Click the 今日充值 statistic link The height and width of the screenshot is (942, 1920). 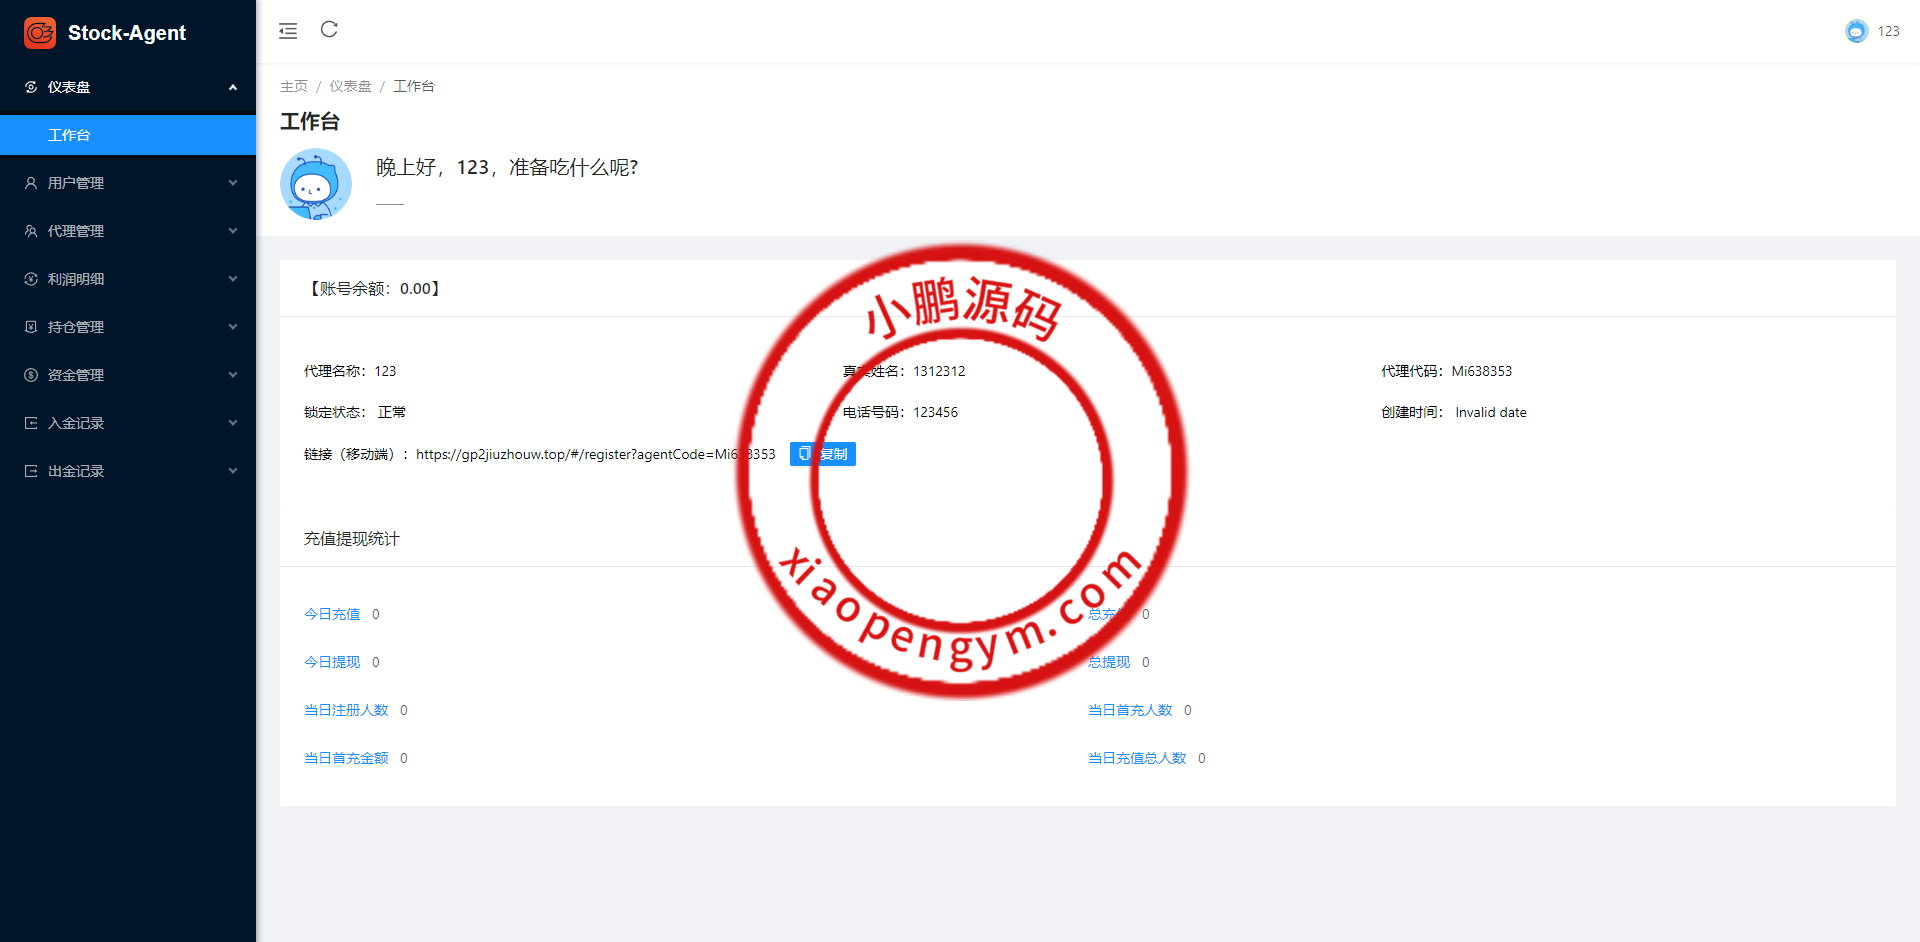click(332, 614)
